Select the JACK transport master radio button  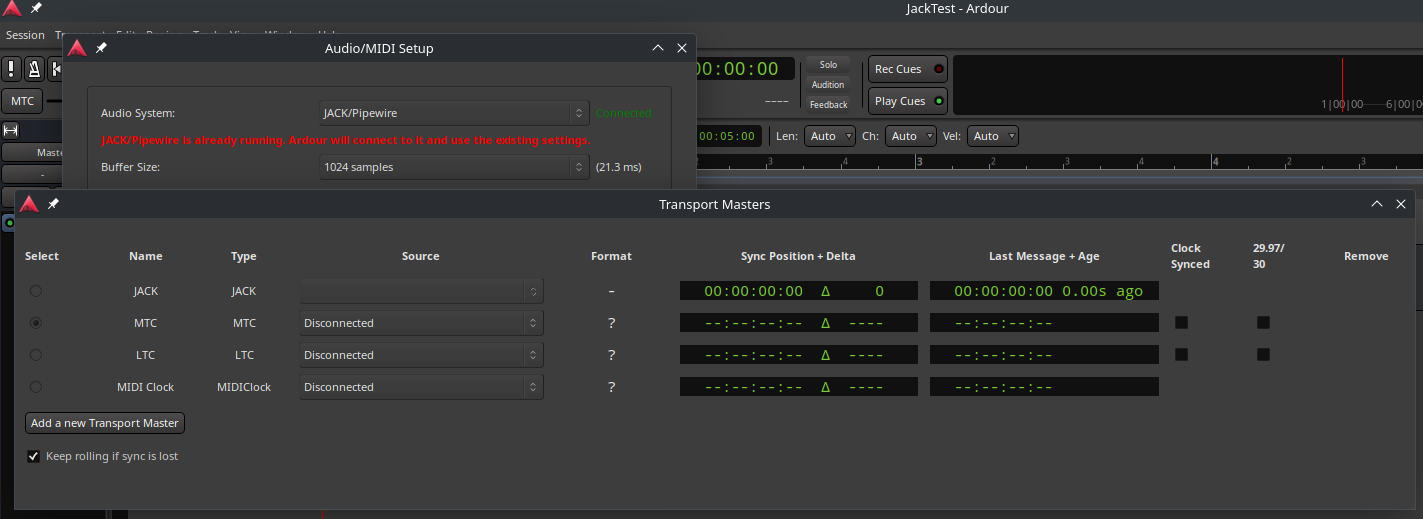click(x=36, y=291)
